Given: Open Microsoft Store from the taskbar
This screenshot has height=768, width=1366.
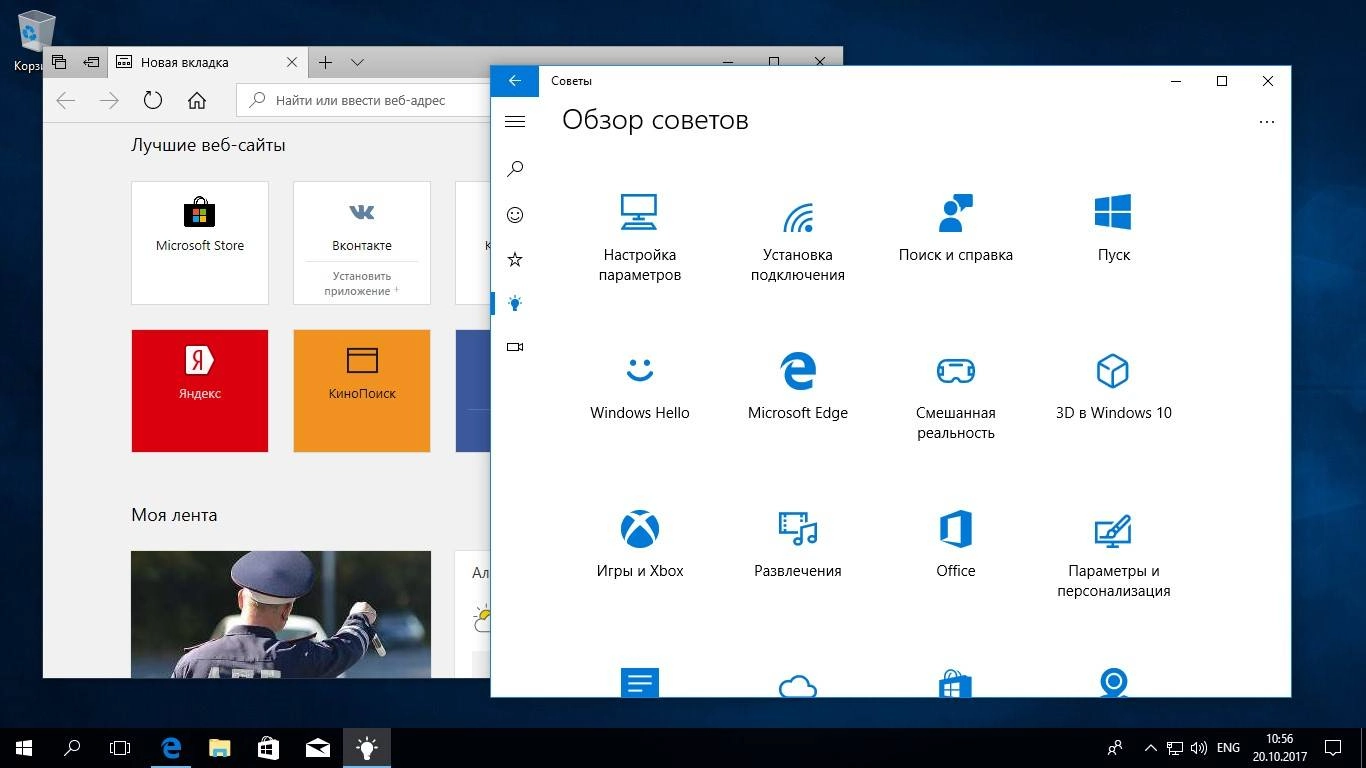Looking at the screenshot, I should [x=268, y=747].
